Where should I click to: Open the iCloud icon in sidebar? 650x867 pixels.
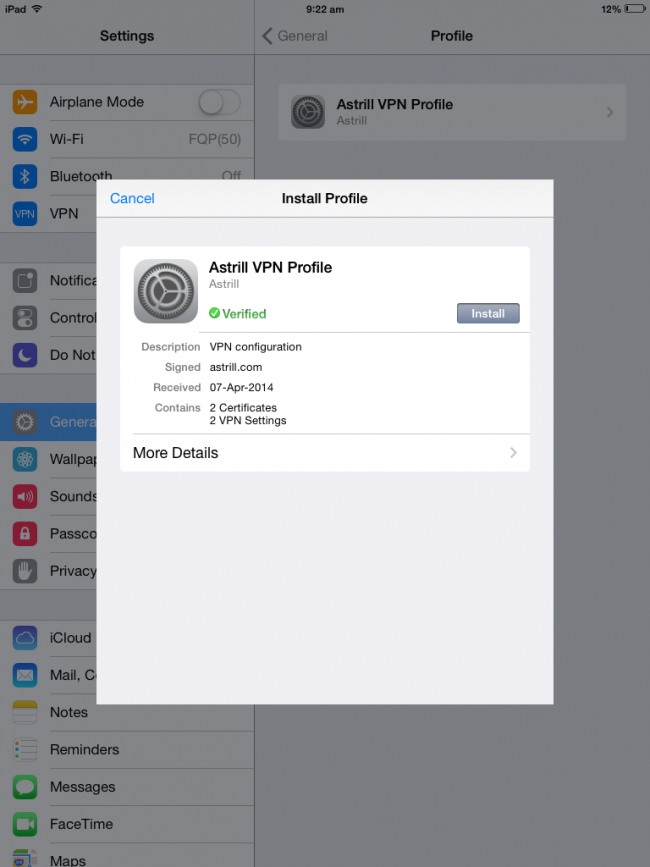[x=25, y=638]
